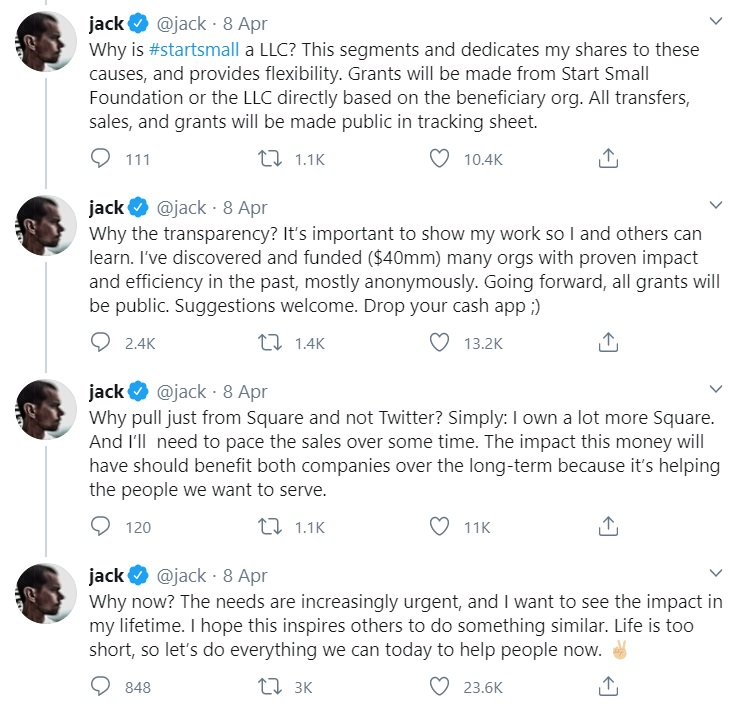The image size is (743, 706).
Task: Share the Square vs Twitter tweet
Action: point(606,527)
